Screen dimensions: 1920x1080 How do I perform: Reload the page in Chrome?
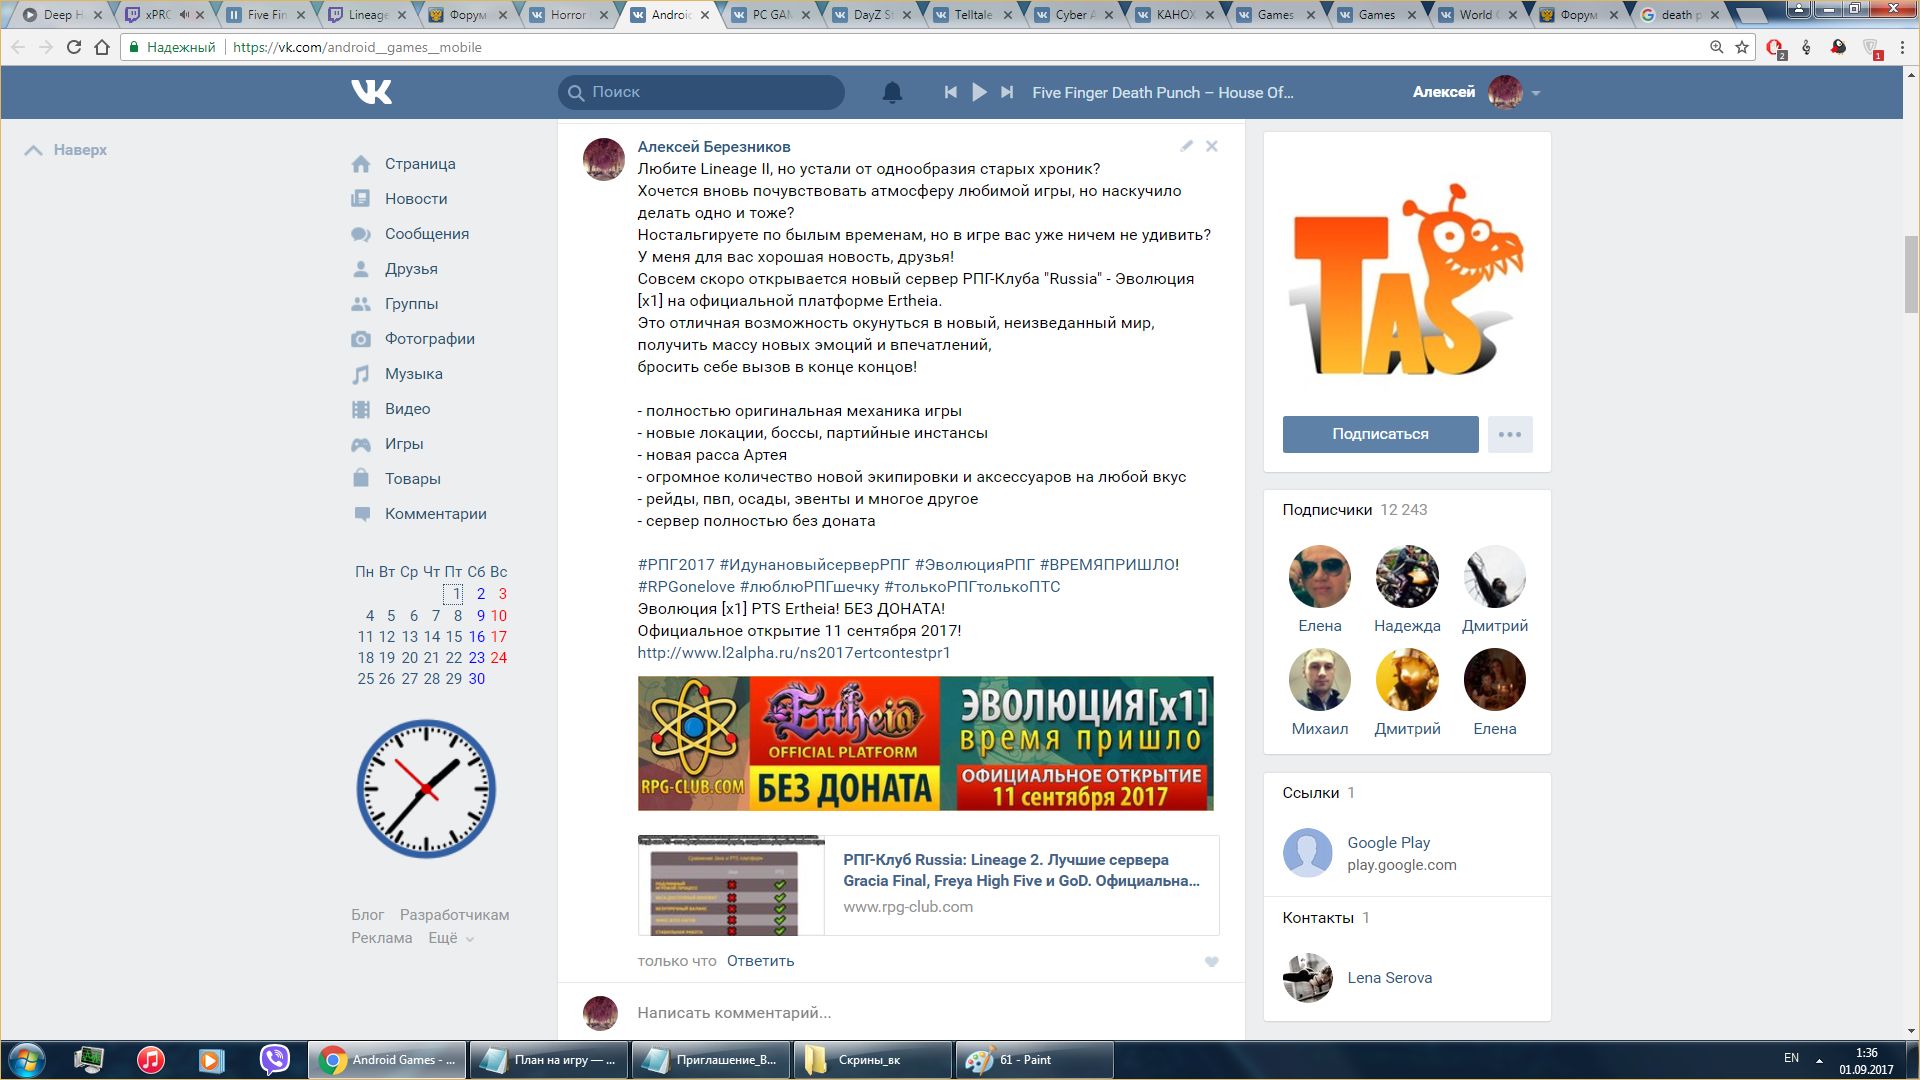[73, 47]
